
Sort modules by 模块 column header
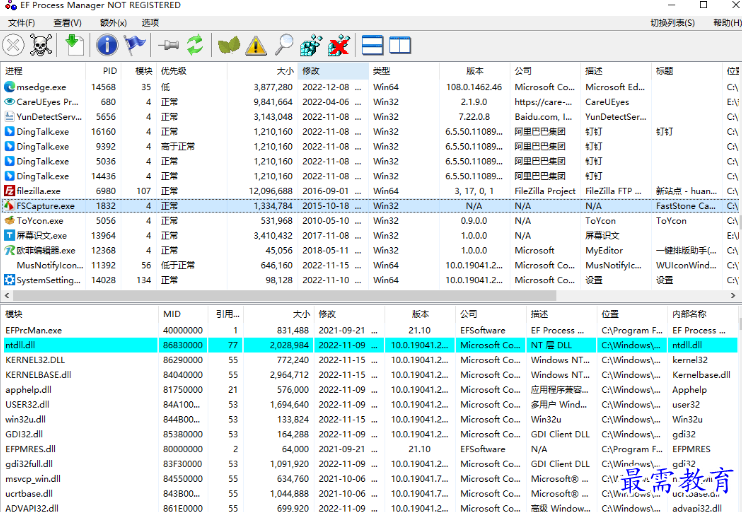(x=80, y=314)
